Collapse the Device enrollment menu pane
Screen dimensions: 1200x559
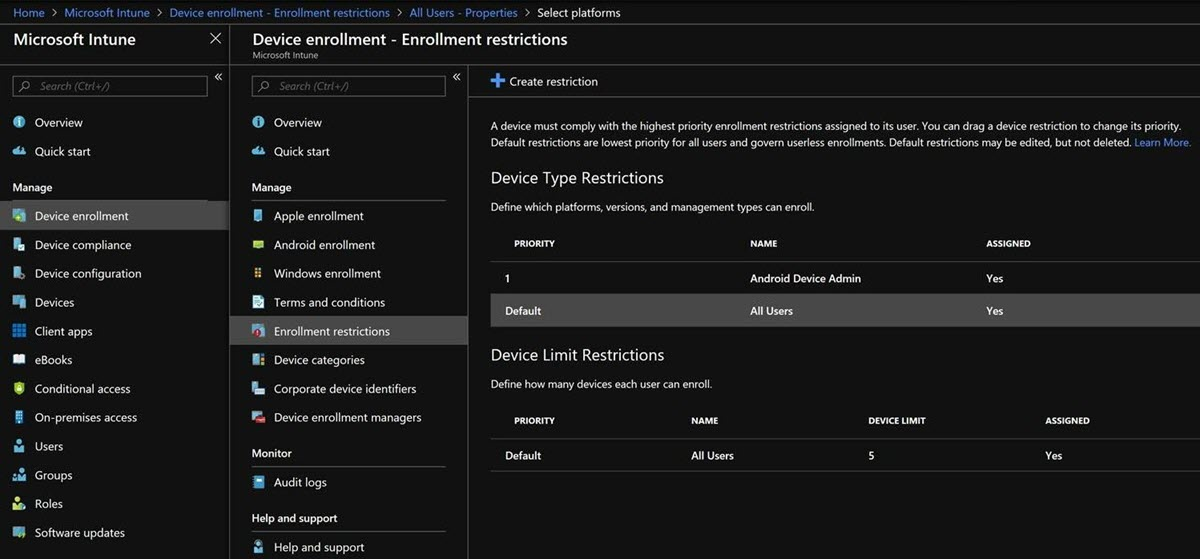456,77
